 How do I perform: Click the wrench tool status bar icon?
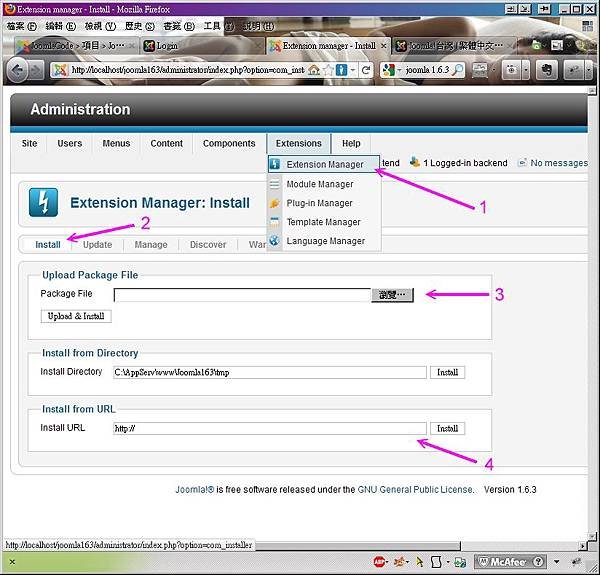point(576,562)
